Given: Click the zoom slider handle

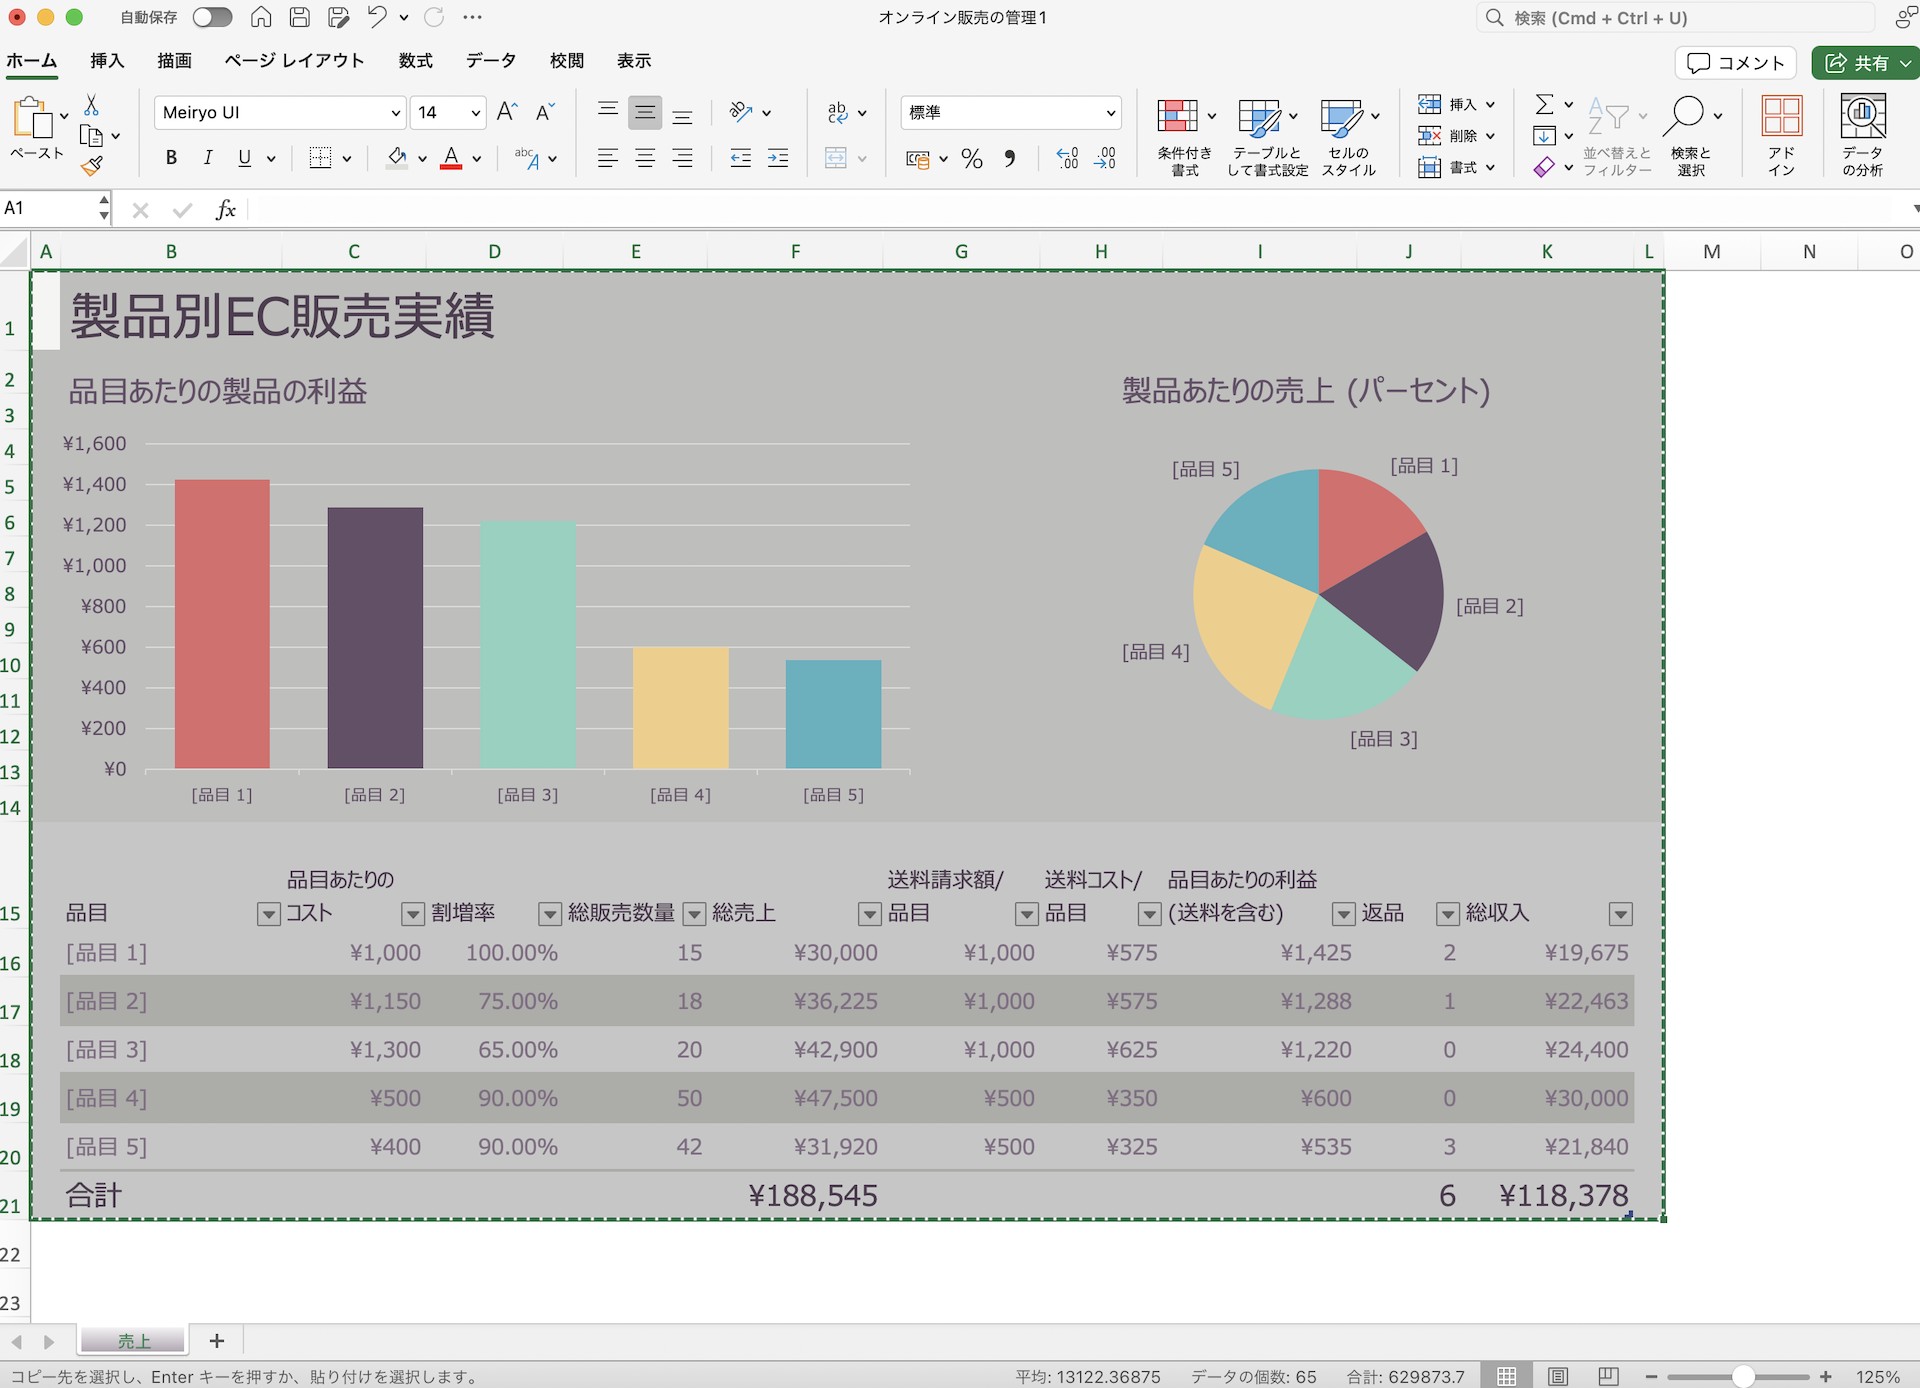Looking at the screenshot, I should tap(1743, 1377).
